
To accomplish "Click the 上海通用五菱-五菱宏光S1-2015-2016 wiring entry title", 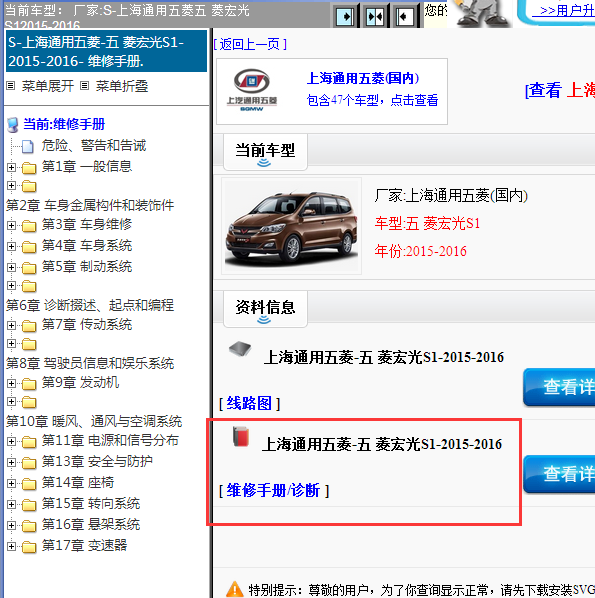I will tap(384, 357).
